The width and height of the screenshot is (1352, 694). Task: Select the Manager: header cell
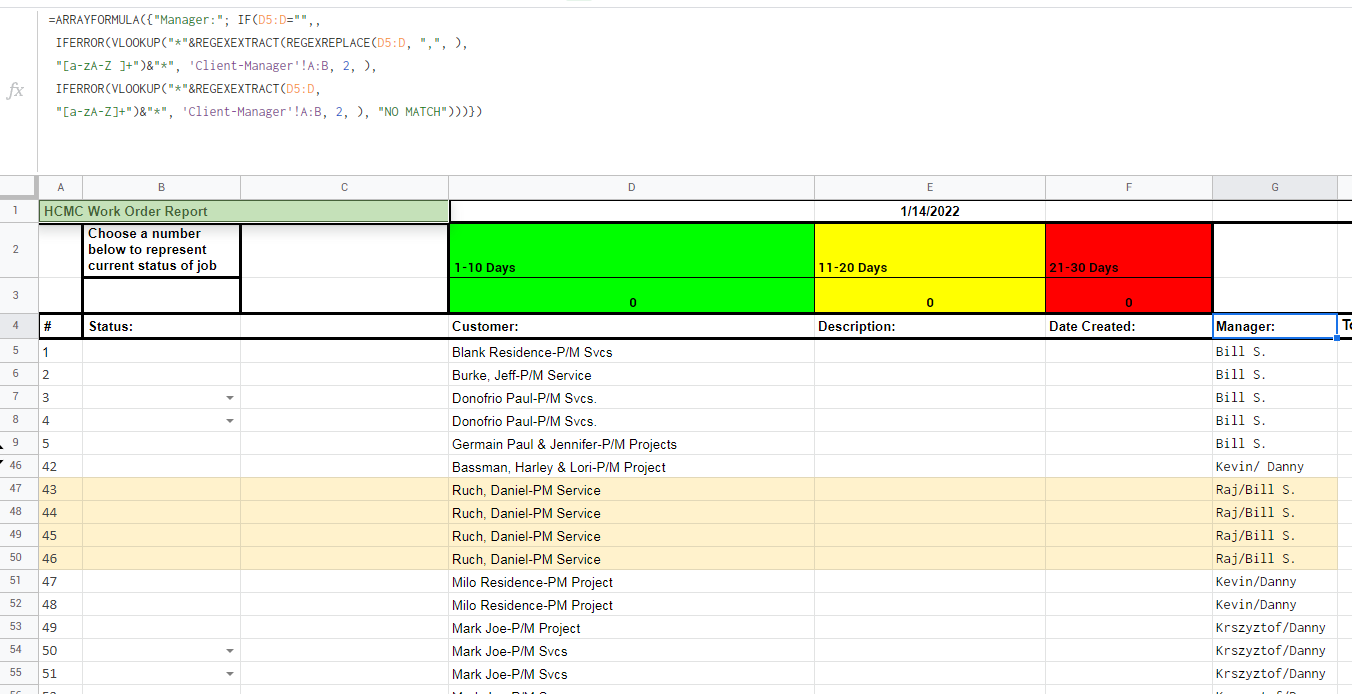pyautogui.click(x=1275, y=326)
